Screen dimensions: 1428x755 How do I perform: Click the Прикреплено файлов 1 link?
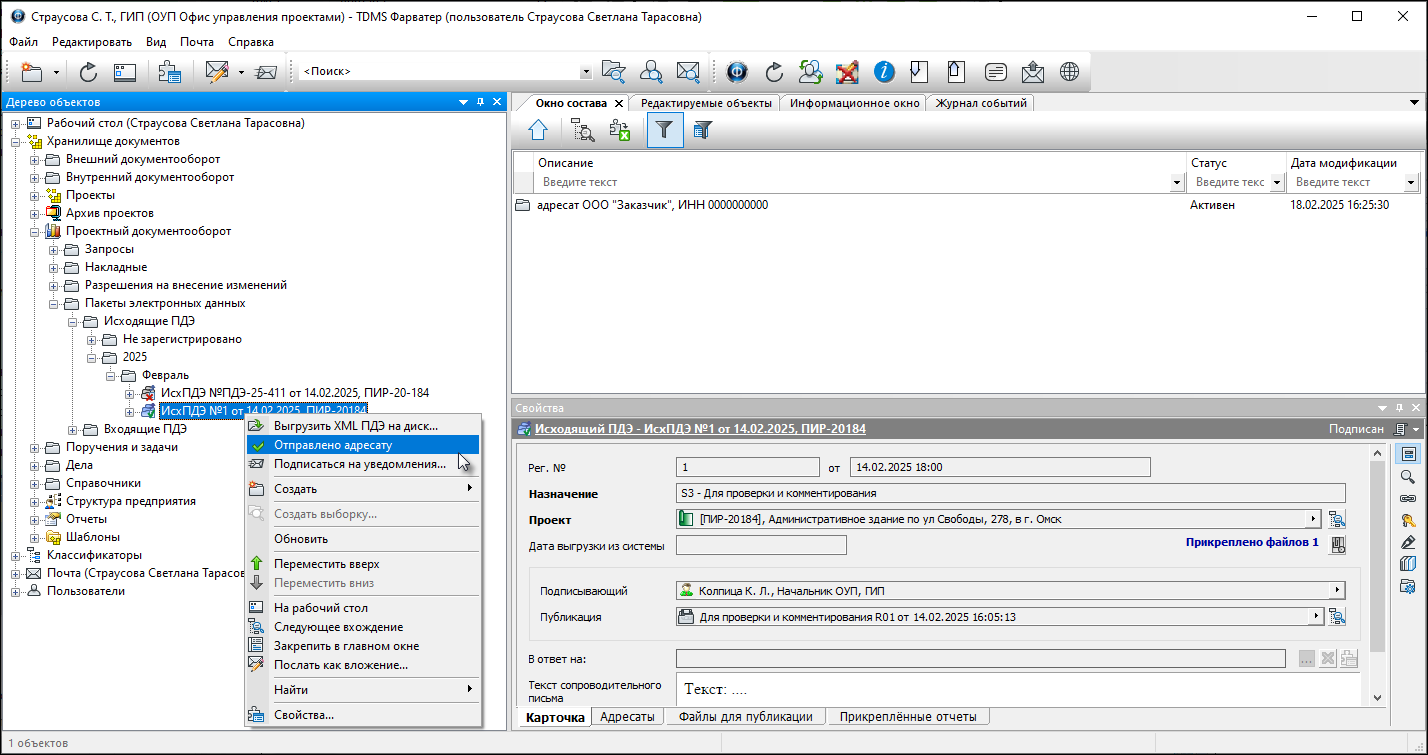(1252, 543)
